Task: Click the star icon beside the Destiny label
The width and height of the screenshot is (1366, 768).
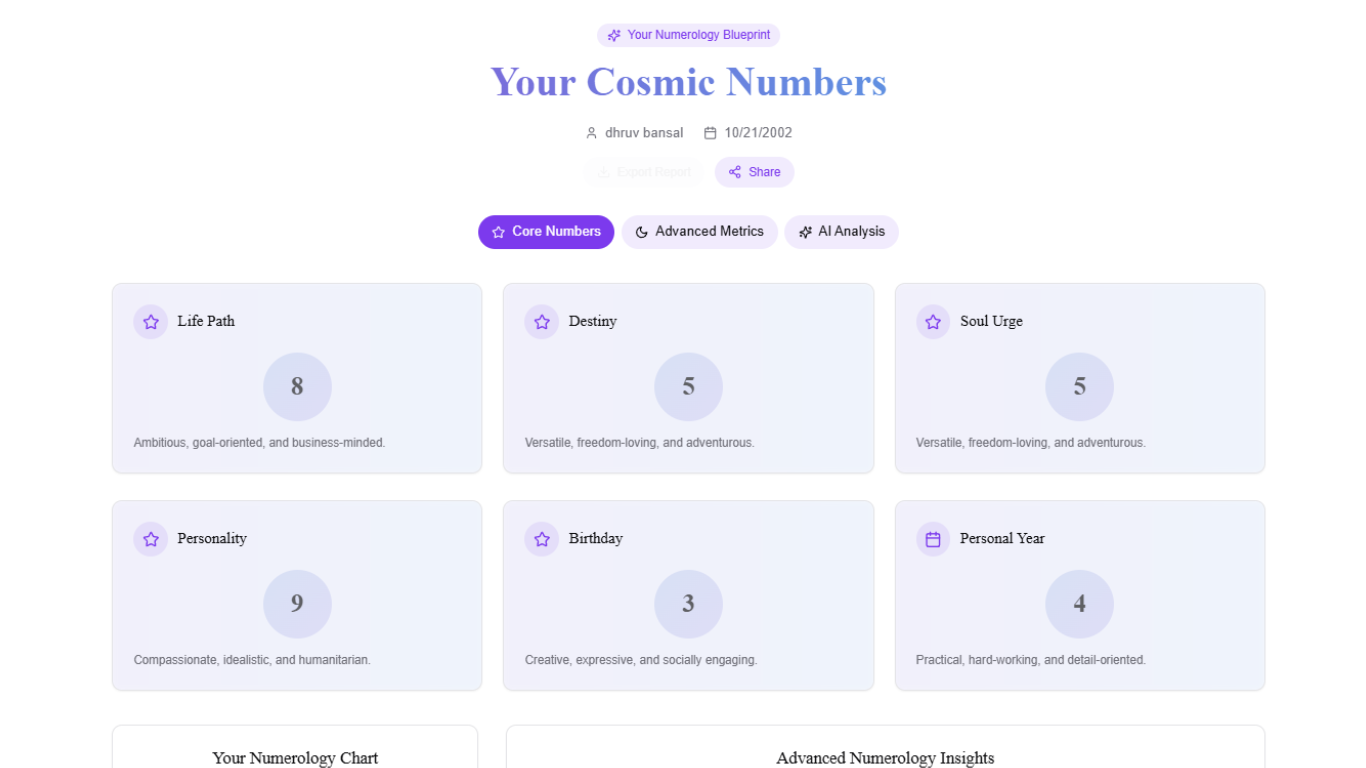Action: point(542,322)
